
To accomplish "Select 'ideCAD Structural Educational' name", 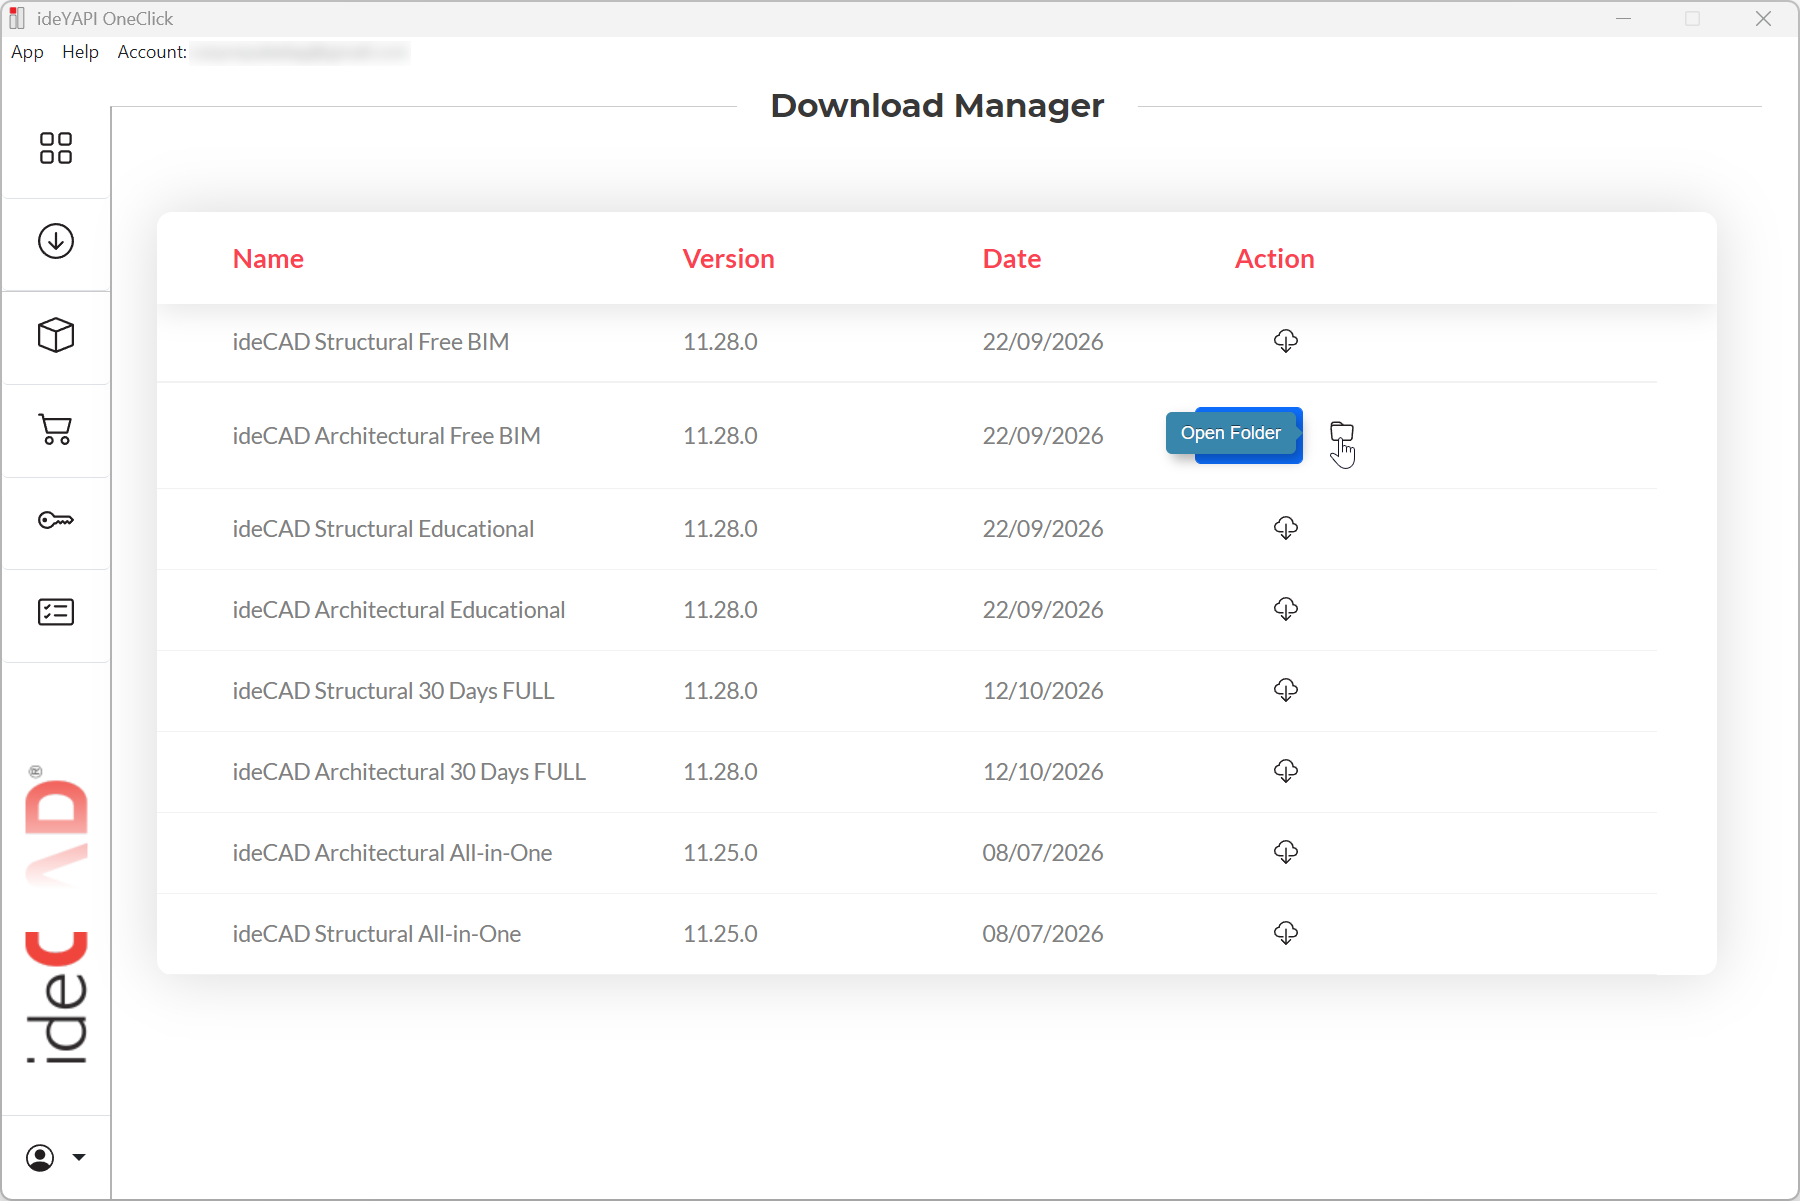I will (383, 529).
